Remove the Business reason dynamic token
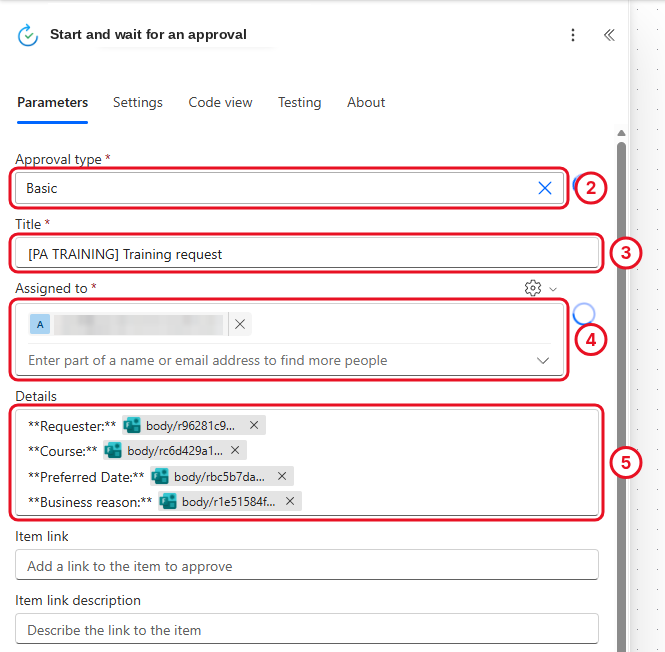Viewport: 665px width, 652px height. [x=290, y=501]
